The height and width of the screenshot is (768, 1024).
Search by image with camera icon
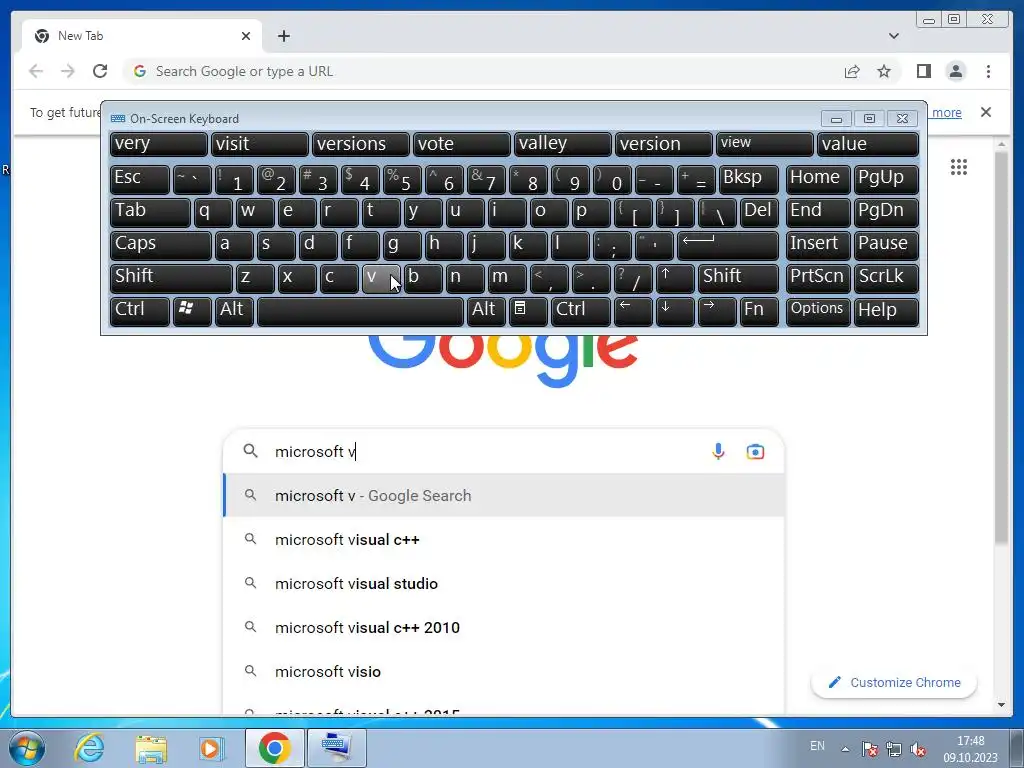pyautogui.click(x=755, y=451)
